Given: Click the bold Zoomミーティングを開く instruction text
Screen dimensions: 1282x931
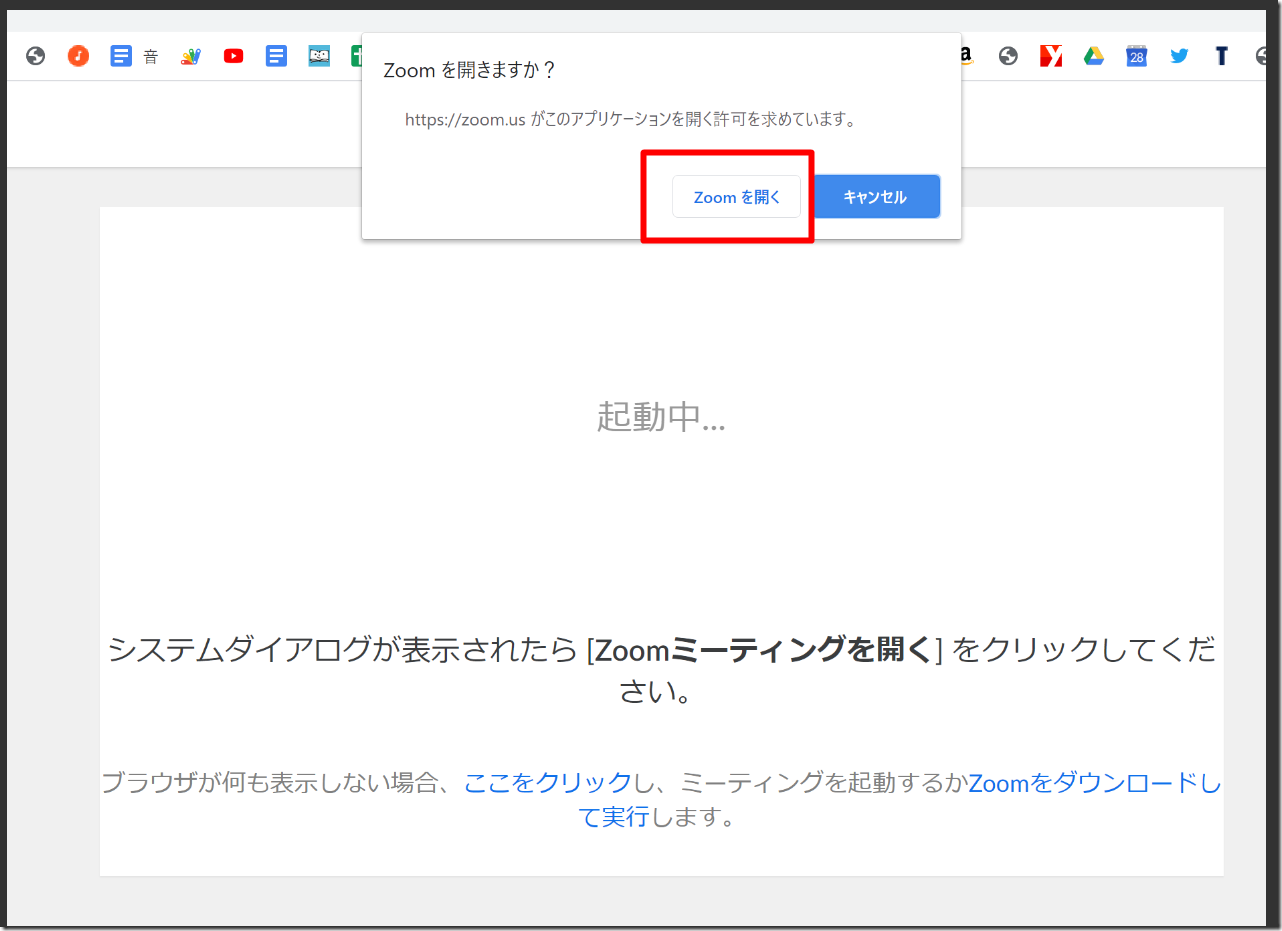Looking at the screenshot, I should (x=764, y=650).
